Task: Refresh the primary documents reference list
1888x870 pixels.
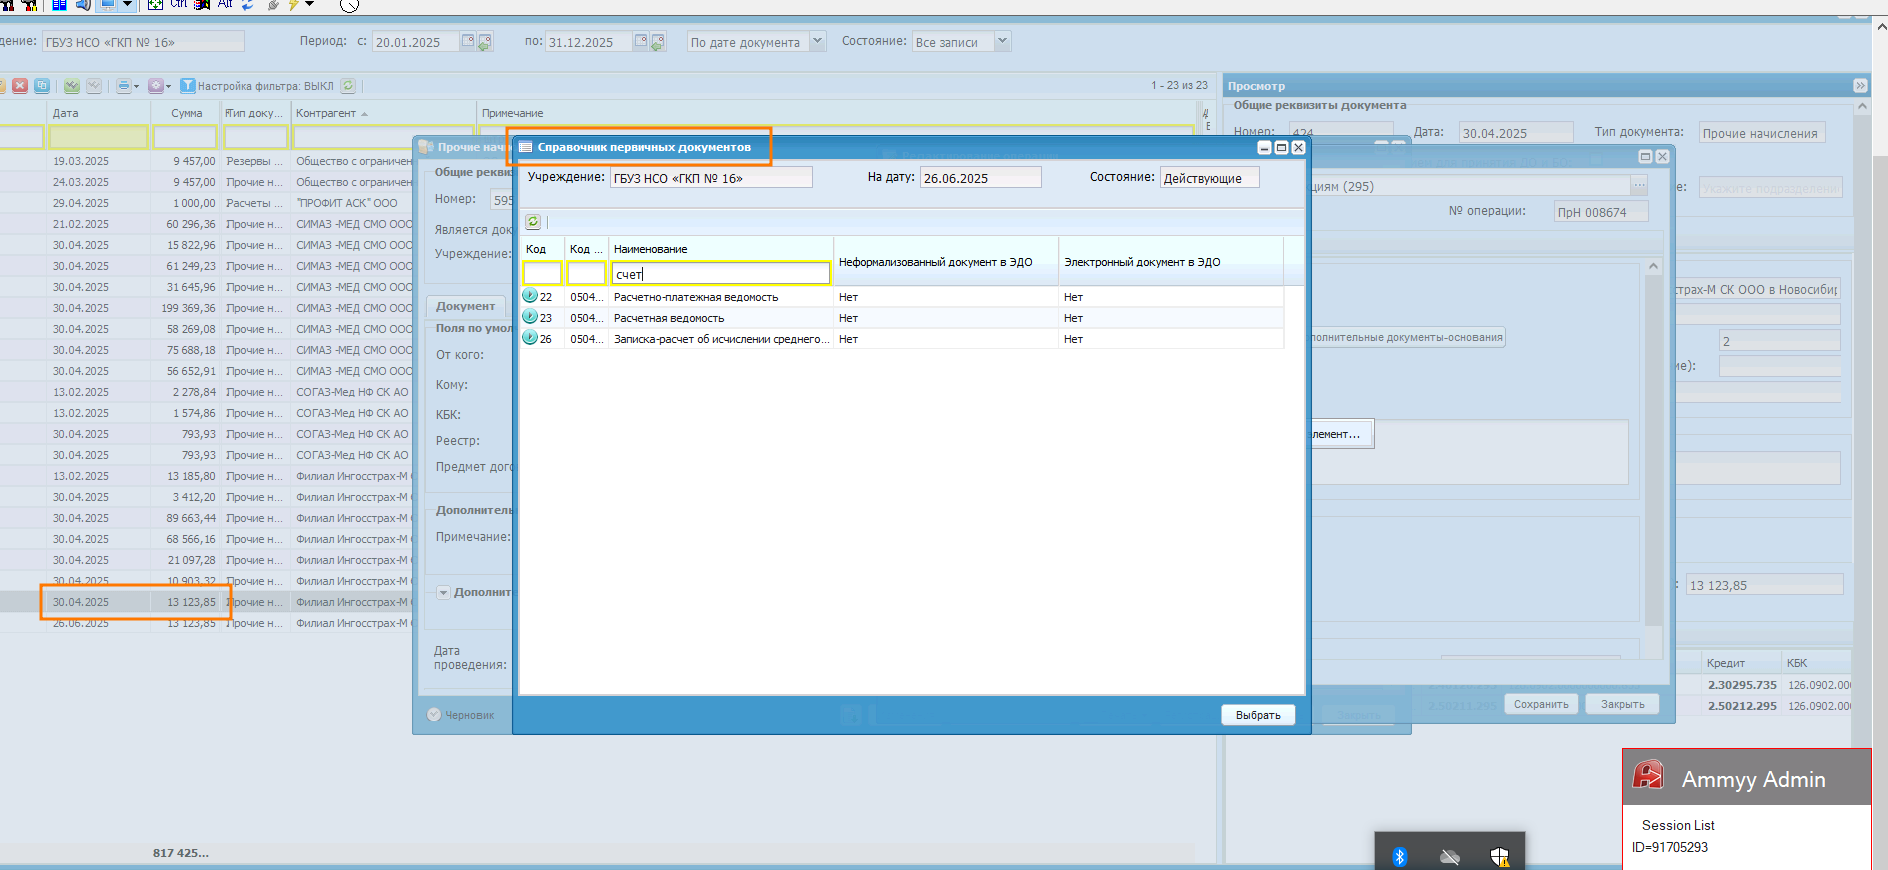Action: pyautogui.click(x=533, y=222)
